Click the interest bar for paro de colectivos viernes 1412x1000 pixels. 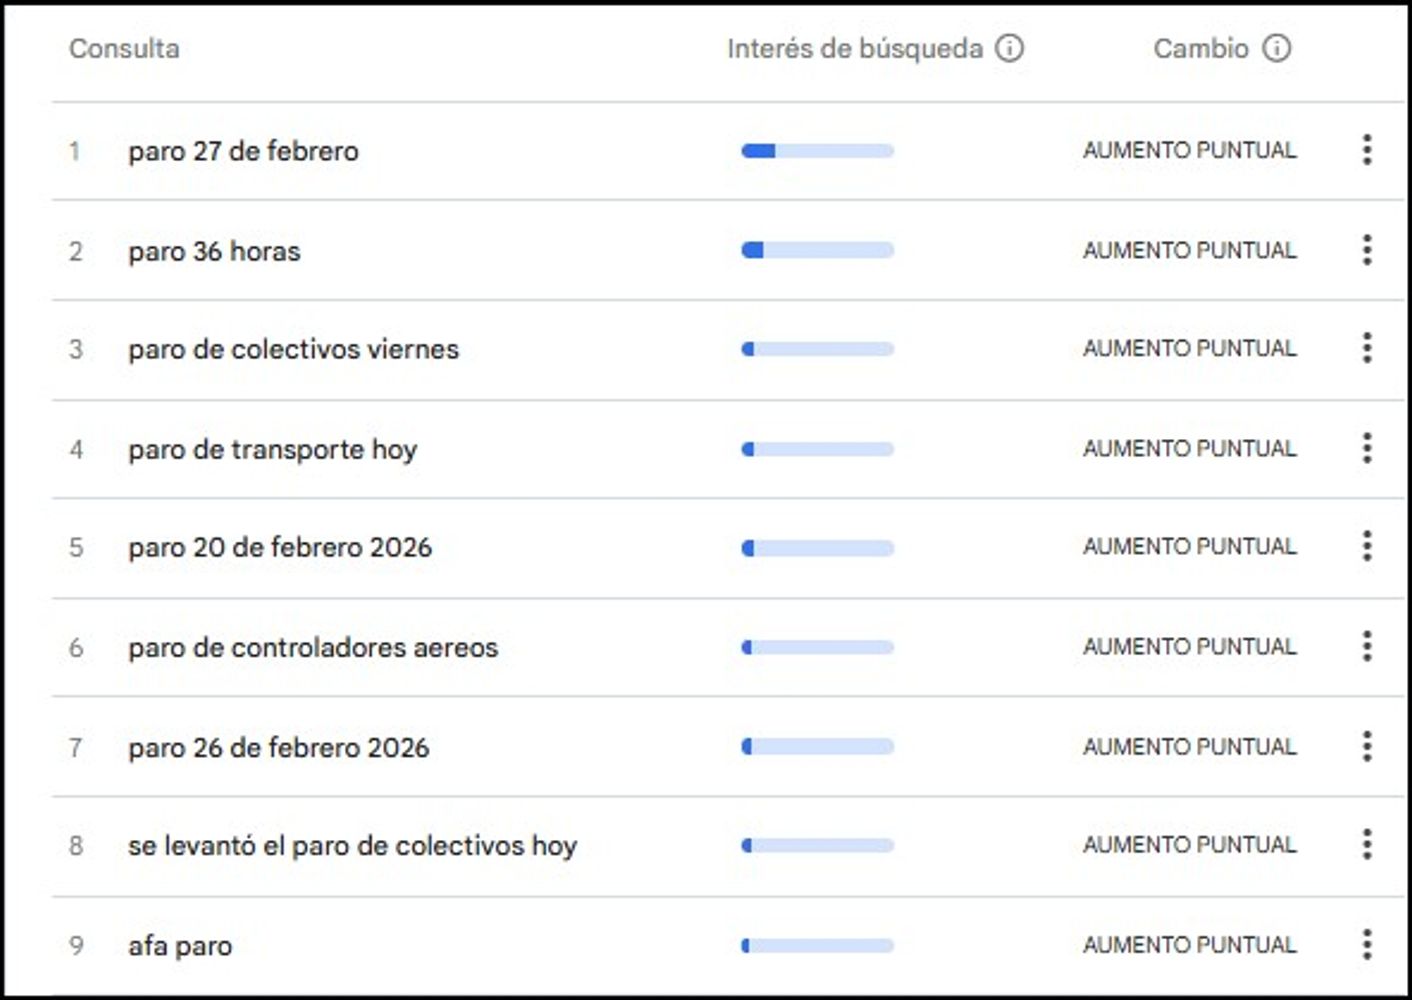click(x=818, y=349)
